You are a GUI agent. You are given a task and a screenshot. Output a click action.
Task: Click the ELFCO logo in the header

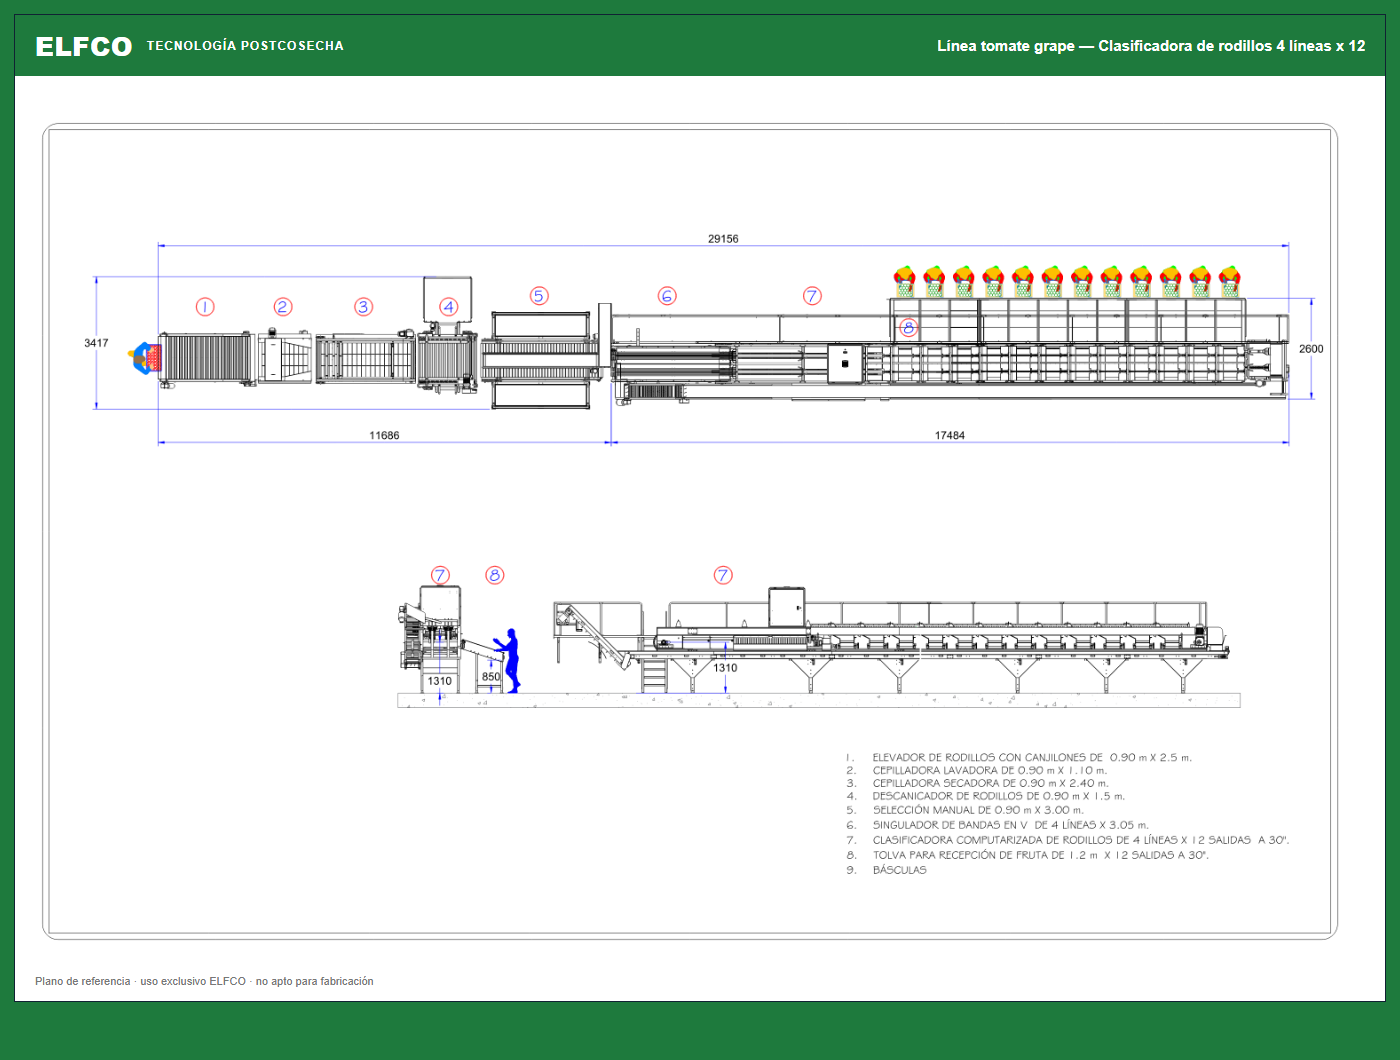tap(84, 47)
